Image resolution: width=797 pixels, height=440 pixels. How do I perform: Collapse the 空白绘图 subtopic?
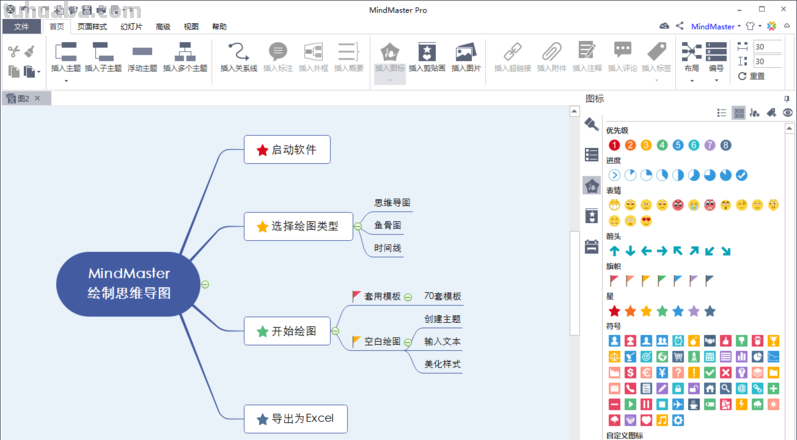[408, 343]
